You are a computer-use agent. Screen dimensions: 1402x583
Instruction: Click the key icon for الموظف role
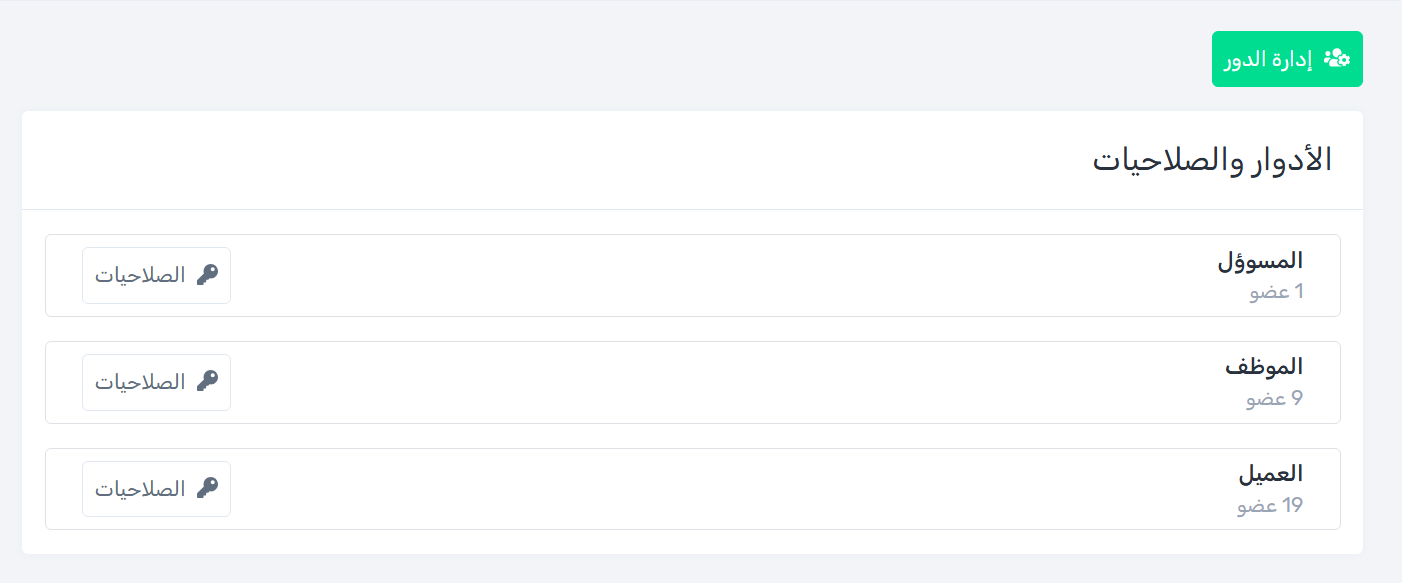207,382
